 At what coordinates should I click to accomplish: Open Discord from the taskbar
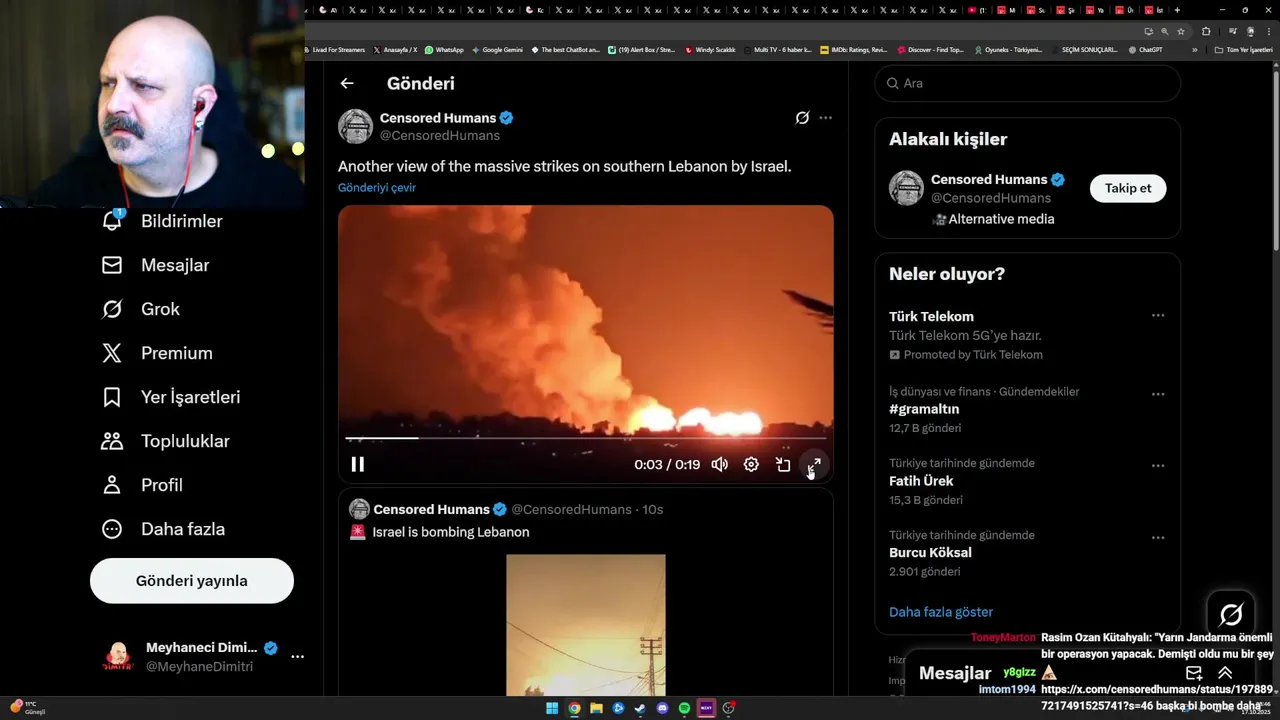pyautogui.click(x=662, y=708)
